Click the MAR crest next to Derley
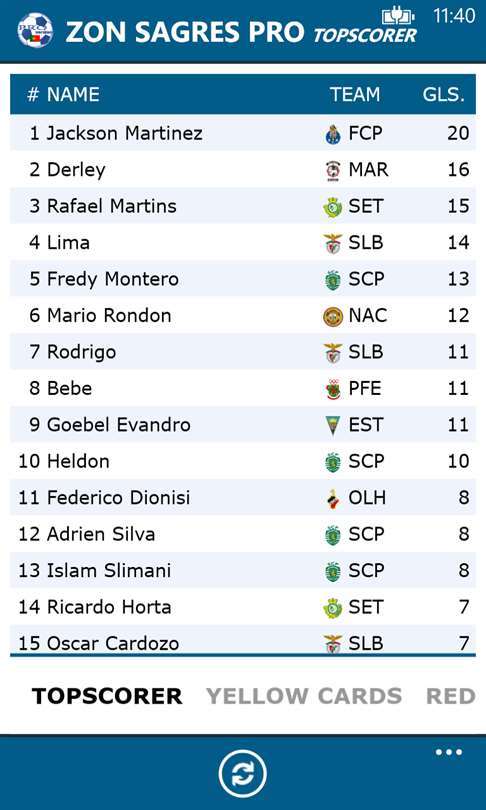 click(333, 170)
